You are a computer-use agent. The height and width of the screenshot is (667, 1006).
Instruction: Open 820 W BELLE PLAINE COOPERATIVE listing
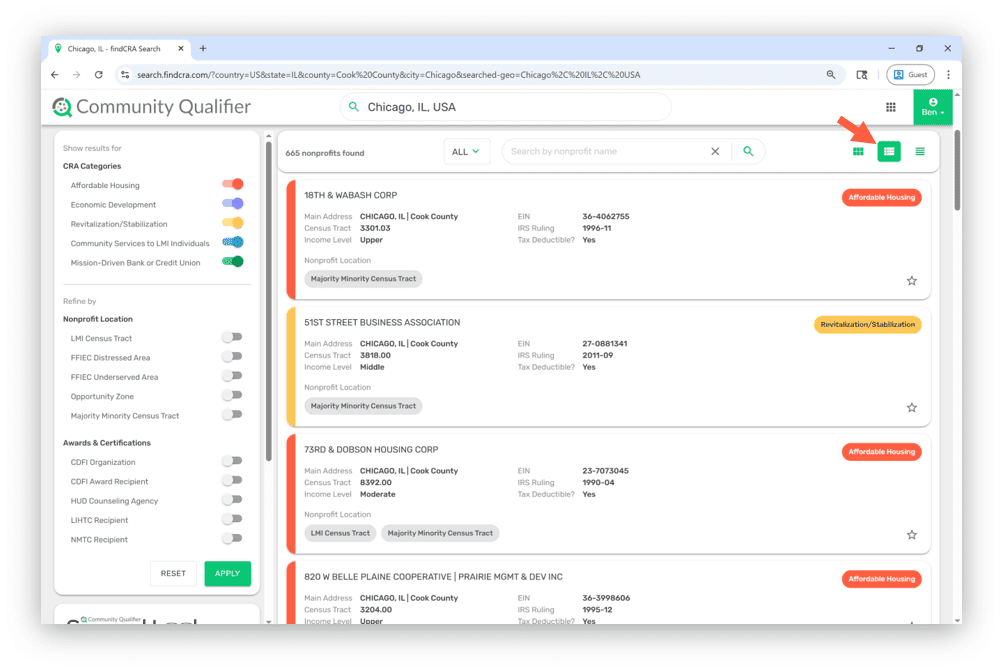tap(433, 577)
